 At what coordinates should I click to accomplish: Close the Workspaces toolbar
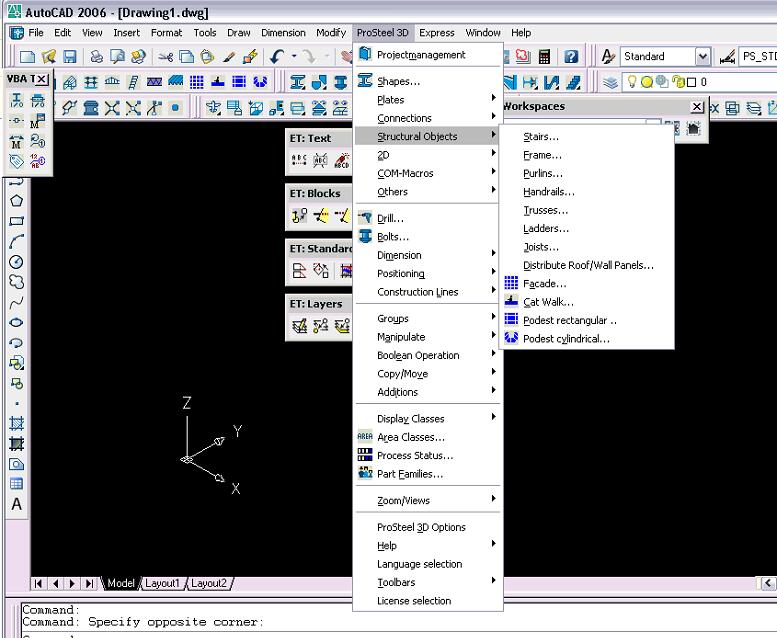[697, 106]
